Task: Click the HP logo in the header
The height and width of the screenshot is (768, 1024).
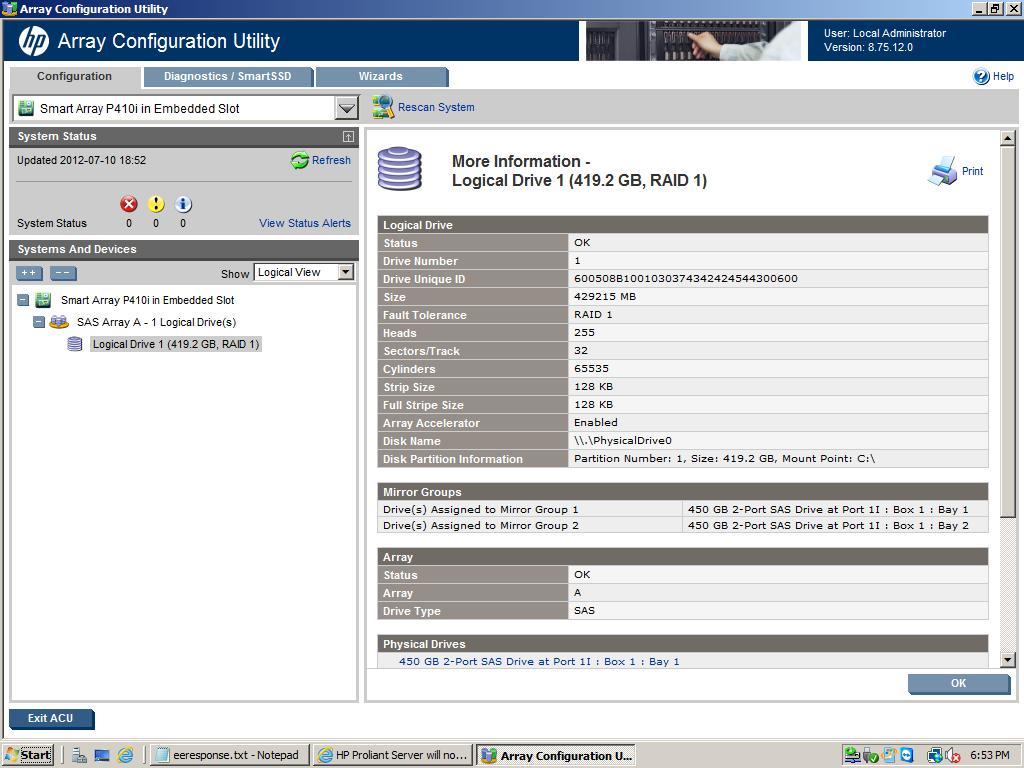Action: (x=33, y=41)
